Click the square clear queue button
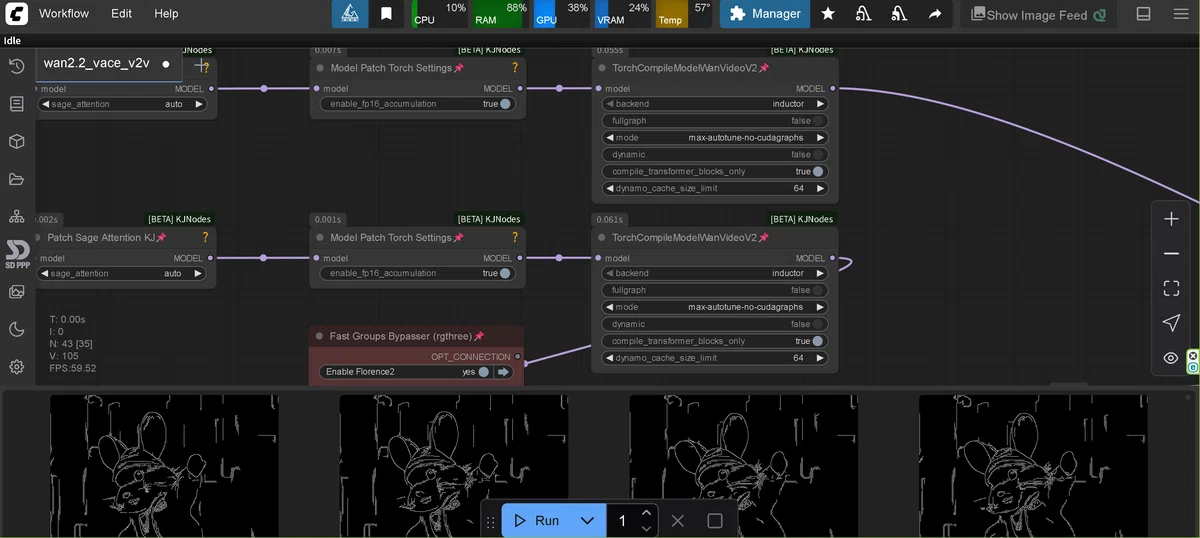 (x=715, y=521)
